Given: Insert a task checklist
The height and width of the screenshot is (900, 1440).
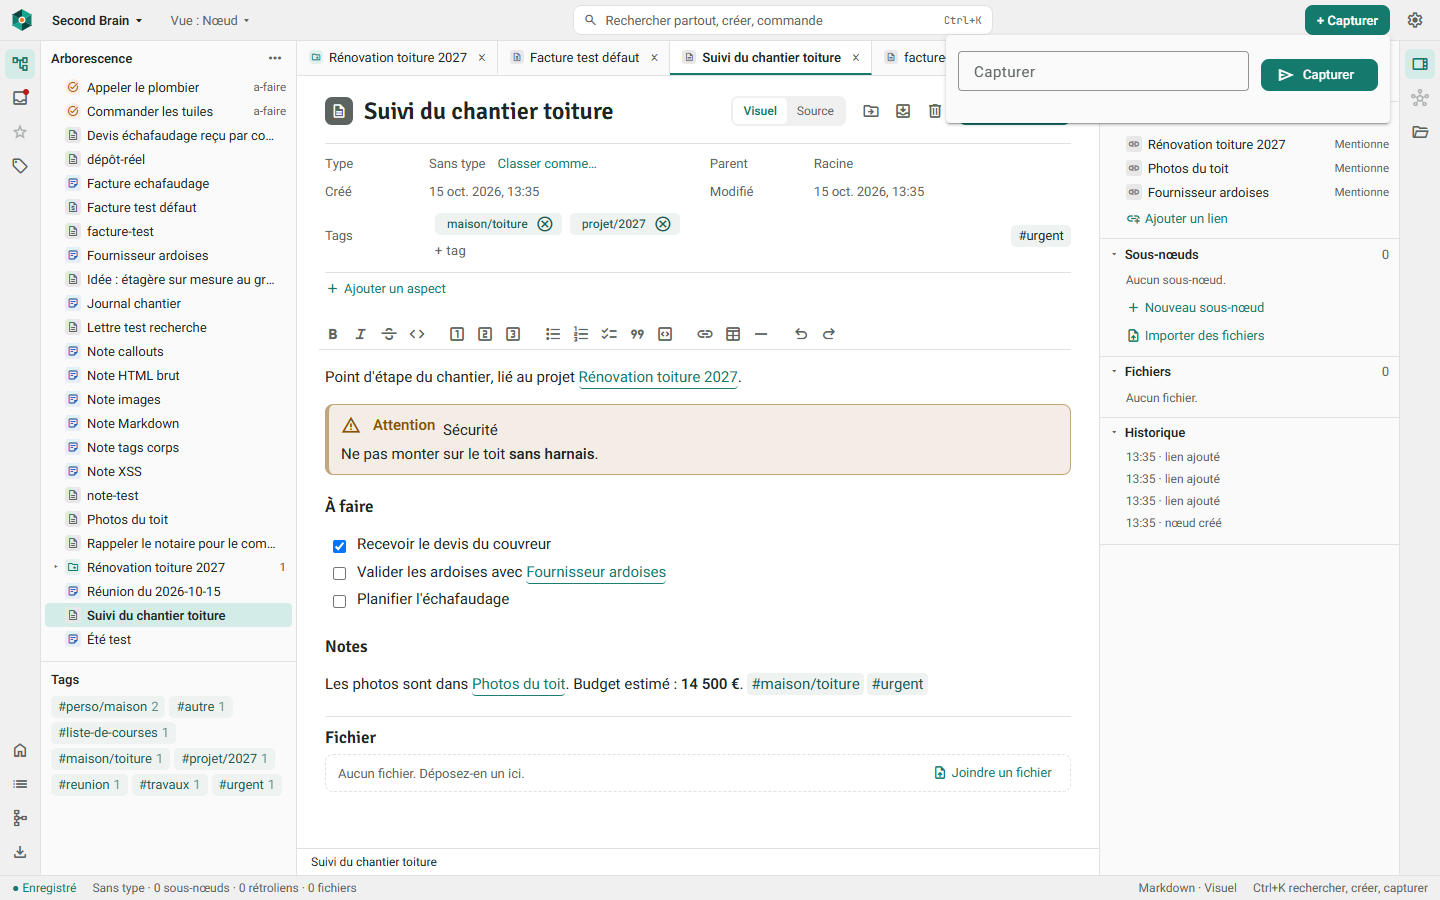Looking at the screenshot, I should tap(609, 334).
